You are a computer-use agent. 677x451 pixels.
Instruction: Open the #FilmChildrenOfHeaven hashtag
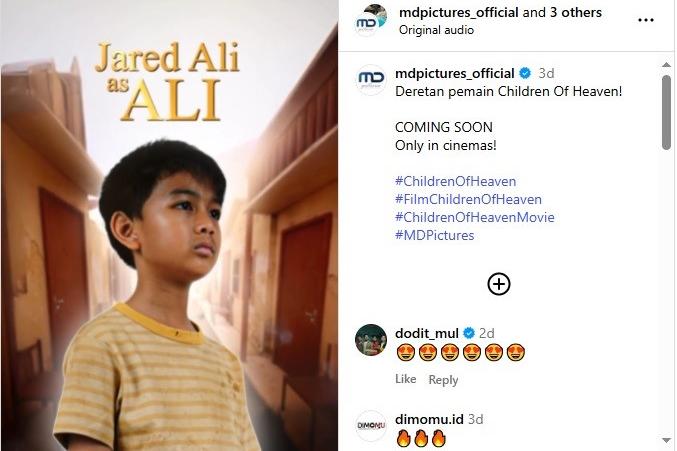(x=468, y=199)
